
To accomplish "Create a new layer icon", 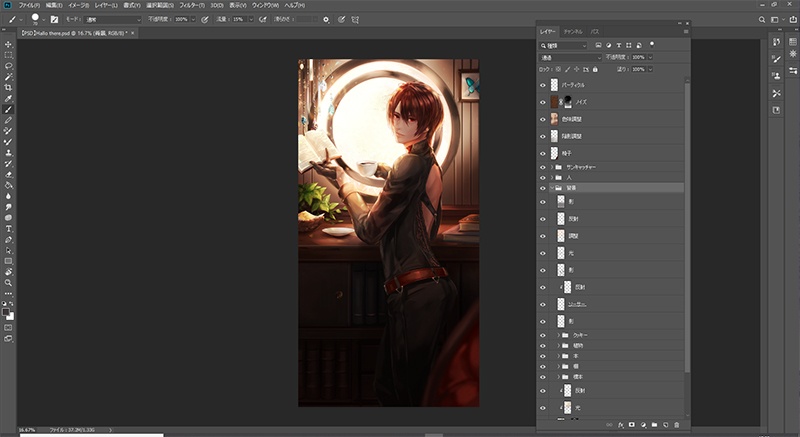I will tap(666, 425).
